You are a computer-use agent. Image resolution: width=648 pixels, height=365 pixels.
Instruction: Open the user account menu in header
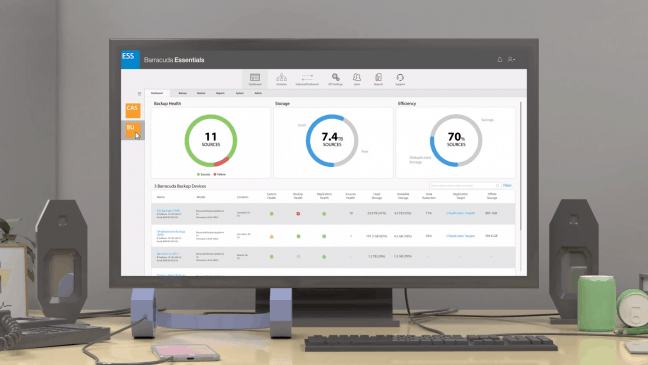511,60
